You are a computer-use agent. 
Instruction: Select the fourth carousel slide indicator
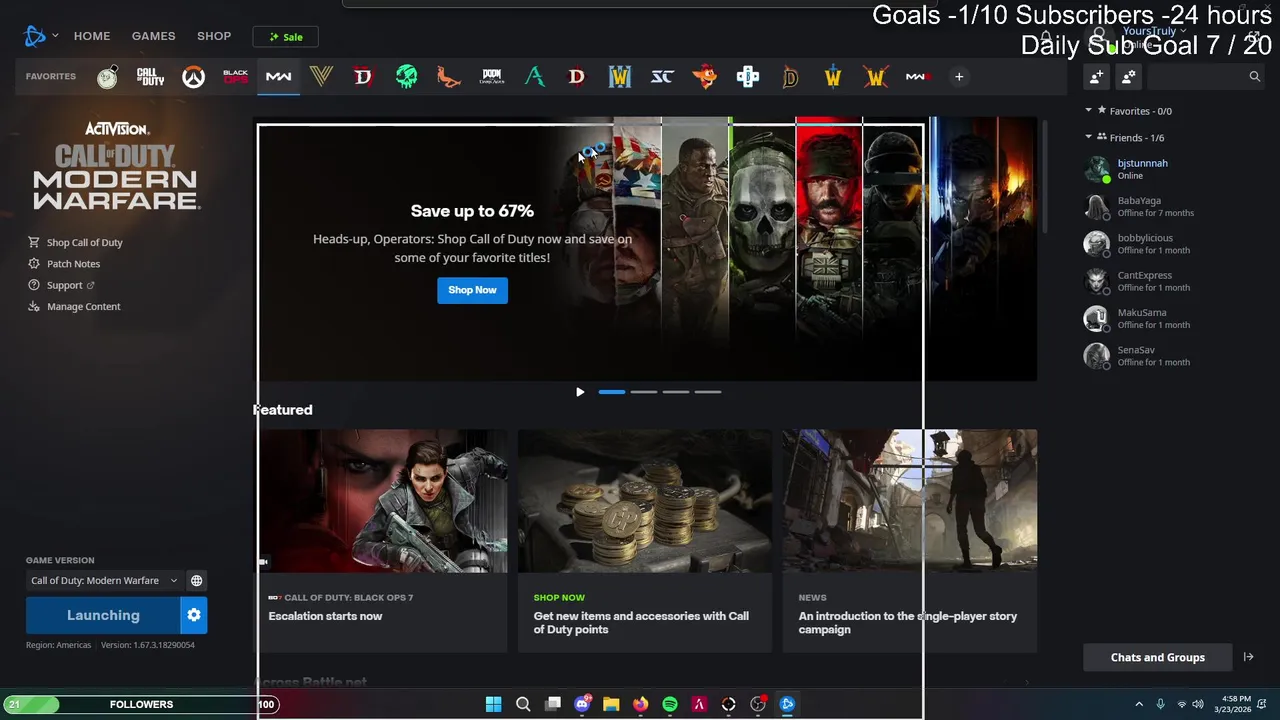708,392
